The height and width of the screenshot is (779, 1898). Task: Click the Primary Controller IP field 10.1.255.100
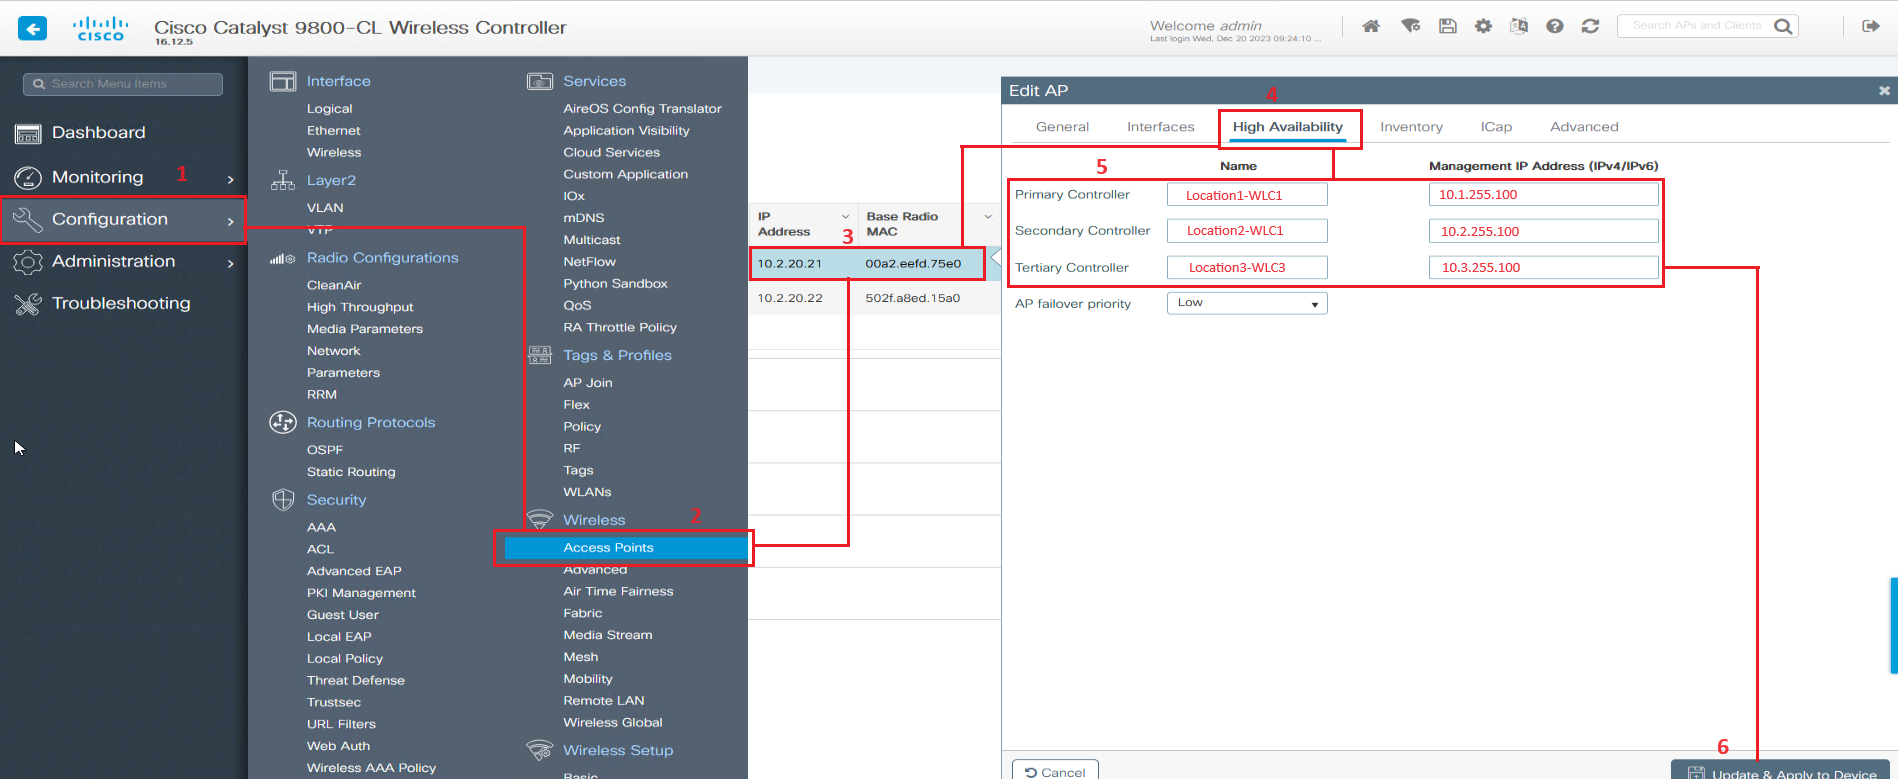click(1543, 194)
